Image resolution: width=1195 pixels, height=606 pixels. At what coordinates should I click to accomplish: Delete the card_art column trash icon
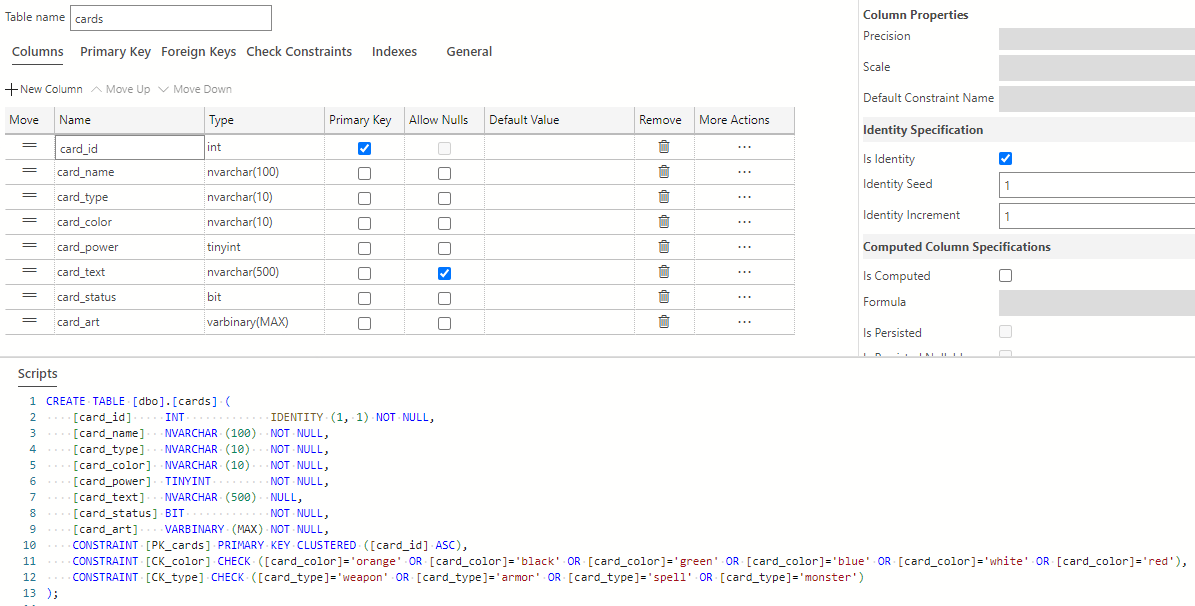pyautogui.click(x=664, y=322)
